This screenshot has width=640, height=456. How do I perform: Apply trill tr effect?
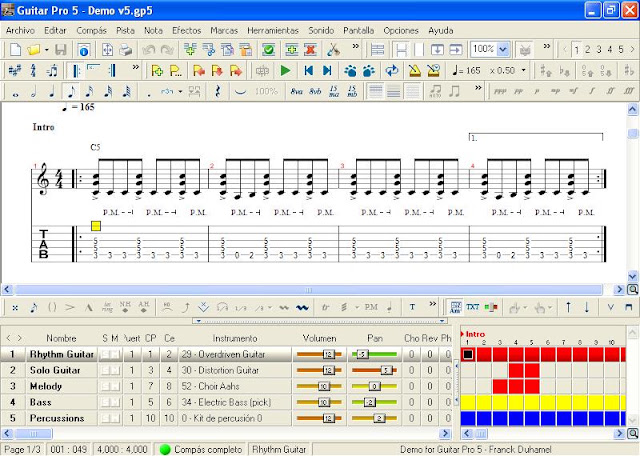tap(325, 307)
